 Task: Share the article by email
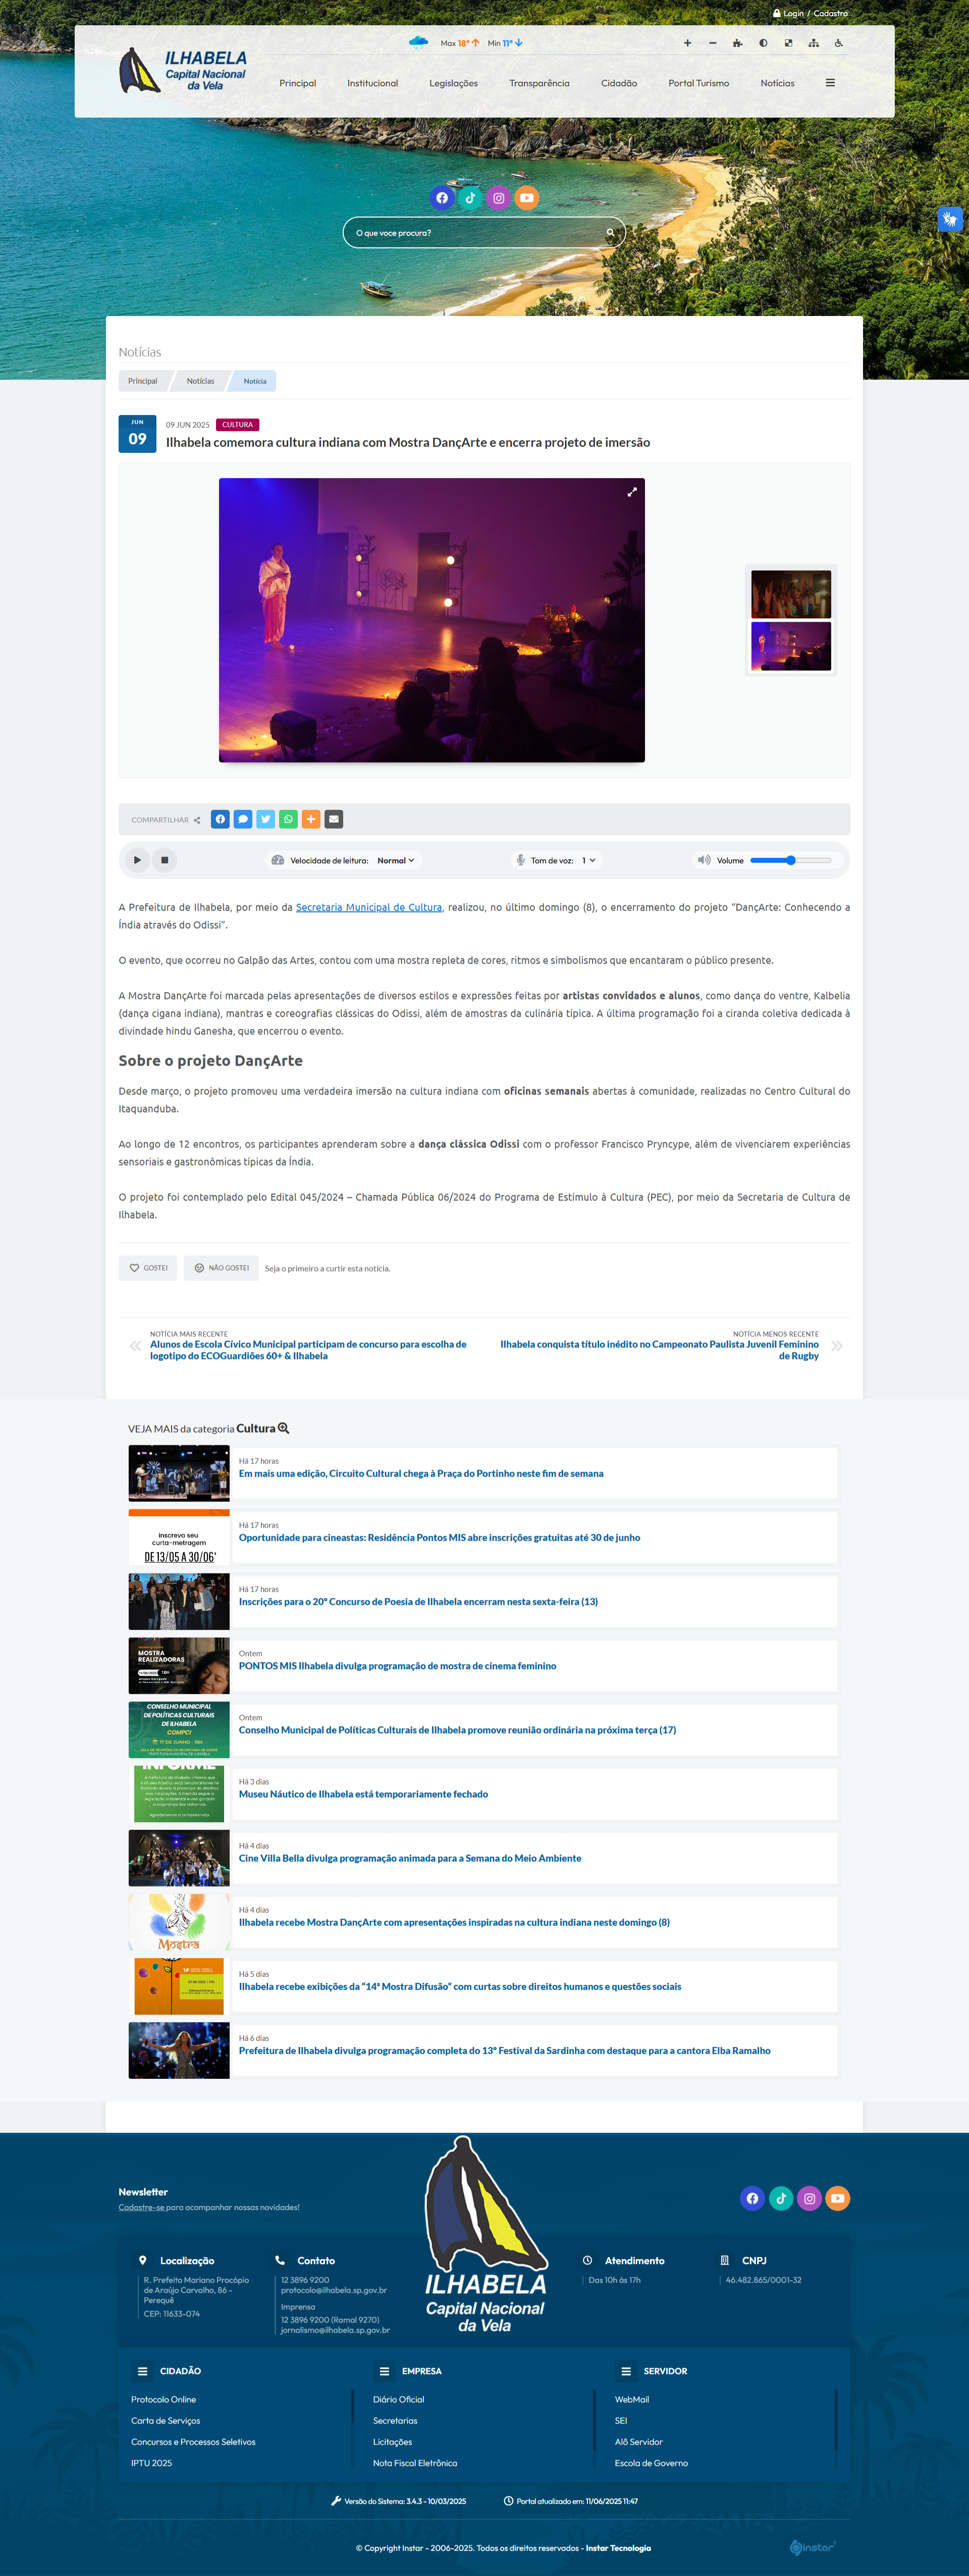(x=334, y=819)
